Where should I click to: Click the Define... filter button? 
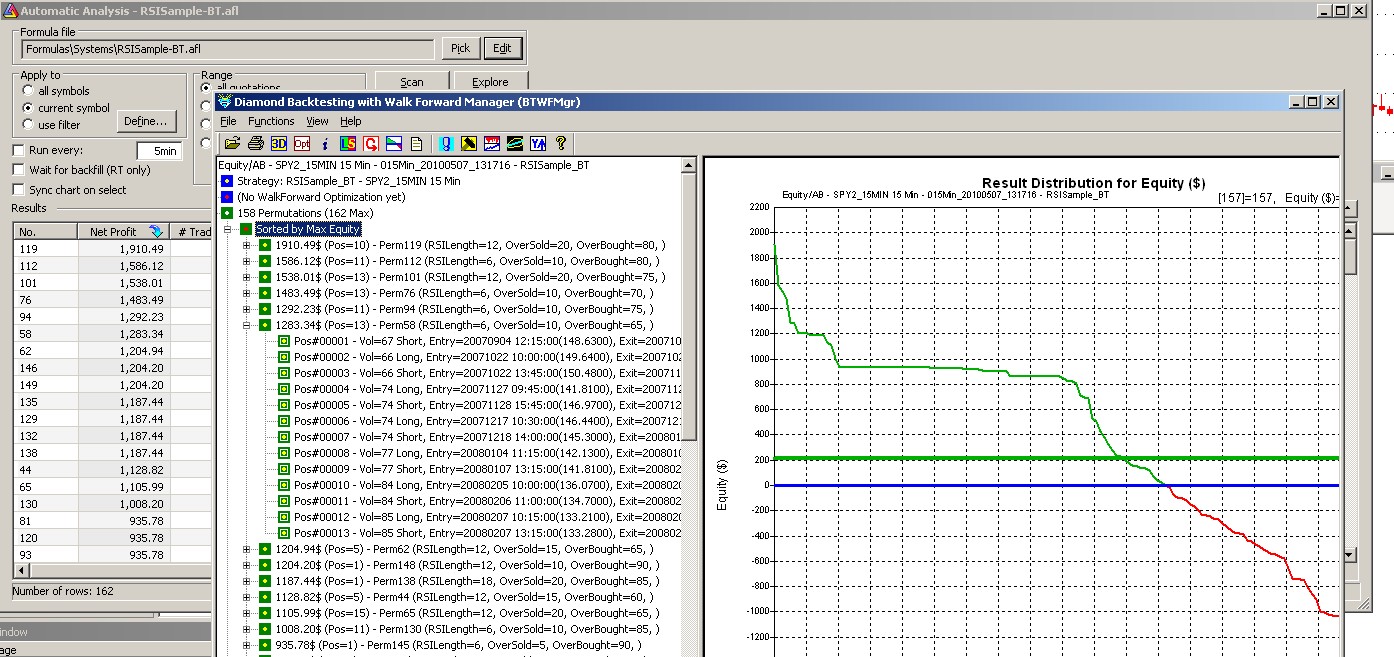[x=146, y=121]
